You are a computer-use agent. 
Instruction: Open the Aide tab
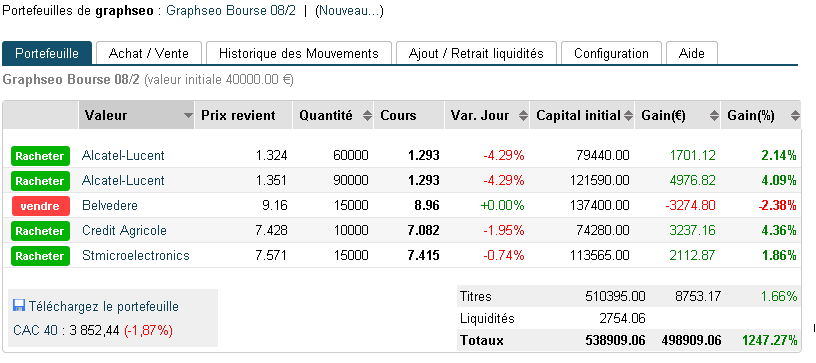[x=692, y=54]
